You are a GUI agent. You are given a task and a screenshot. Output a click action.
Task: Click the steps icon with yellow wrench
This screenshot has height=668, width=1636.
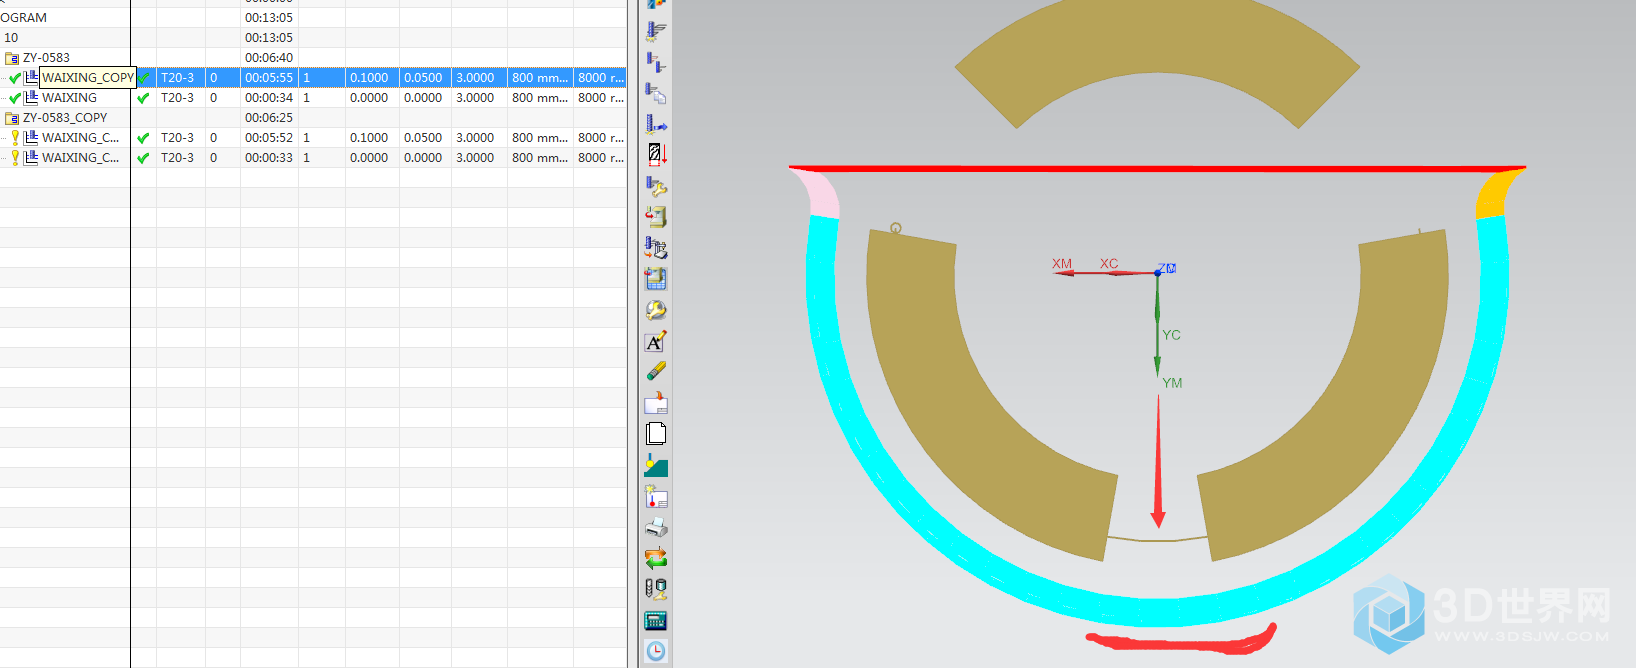pyautogui.click(x=656, y=186)
